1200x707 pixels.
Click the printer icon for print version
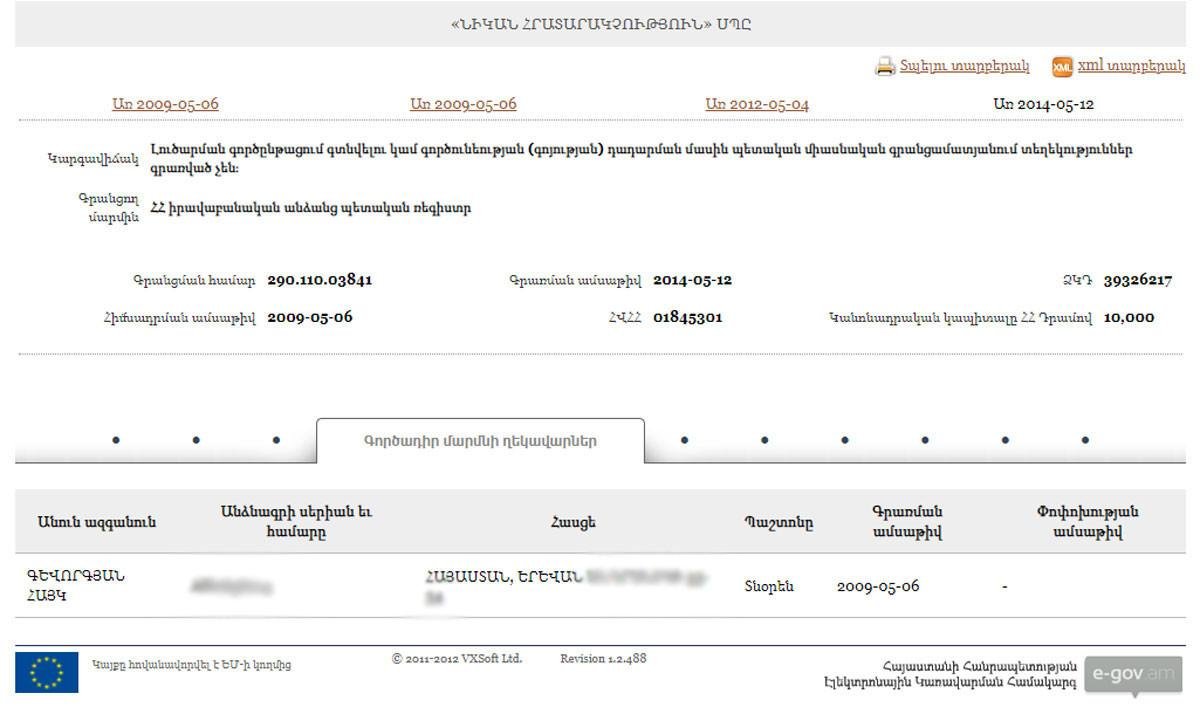(x=884, y=67)
